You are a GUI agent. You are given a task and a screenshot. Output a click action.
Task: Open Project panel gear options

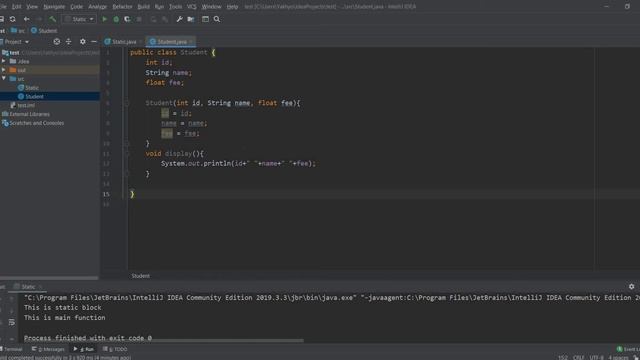pos(82,42)
